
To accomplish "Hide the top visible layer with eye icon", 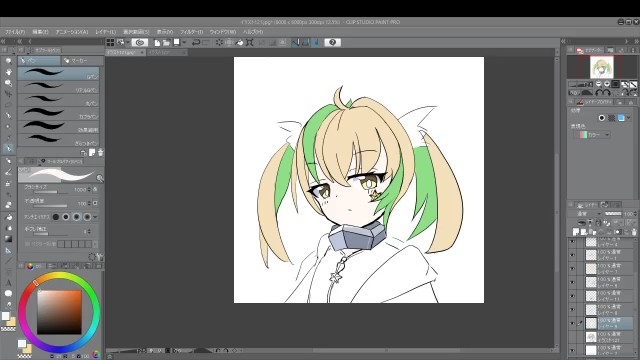I will point(572,242).
